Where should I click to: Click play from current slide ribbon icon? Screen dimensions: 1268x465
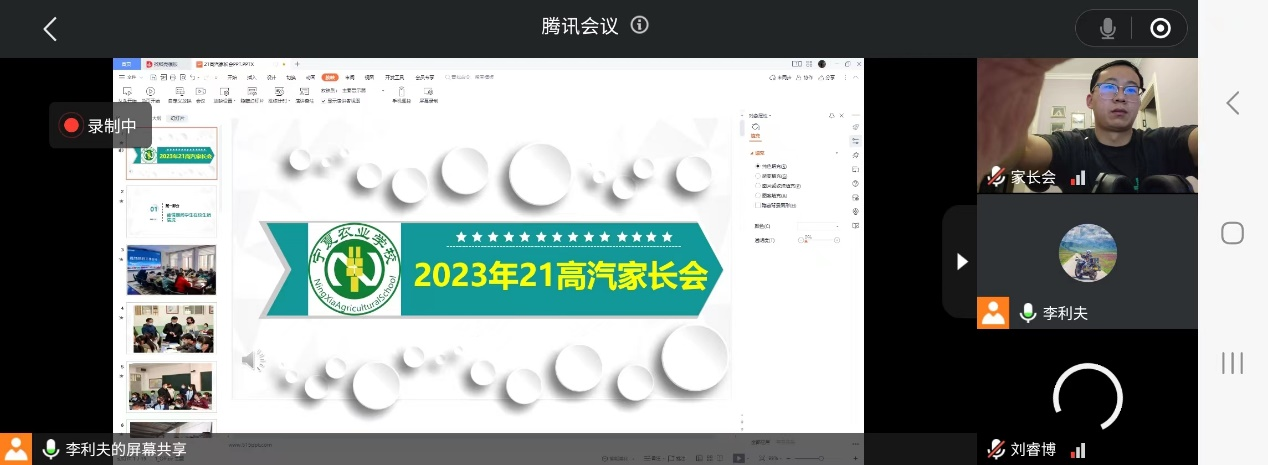pyautogui.click(x=150, y=95)
